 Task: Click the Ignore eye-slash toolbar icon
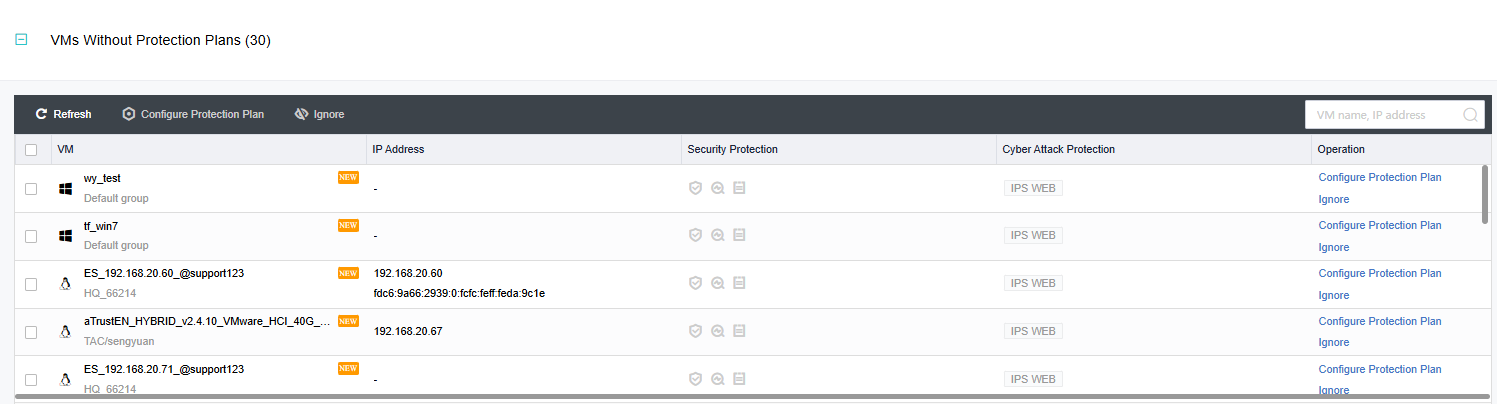[x=301, y=114]
